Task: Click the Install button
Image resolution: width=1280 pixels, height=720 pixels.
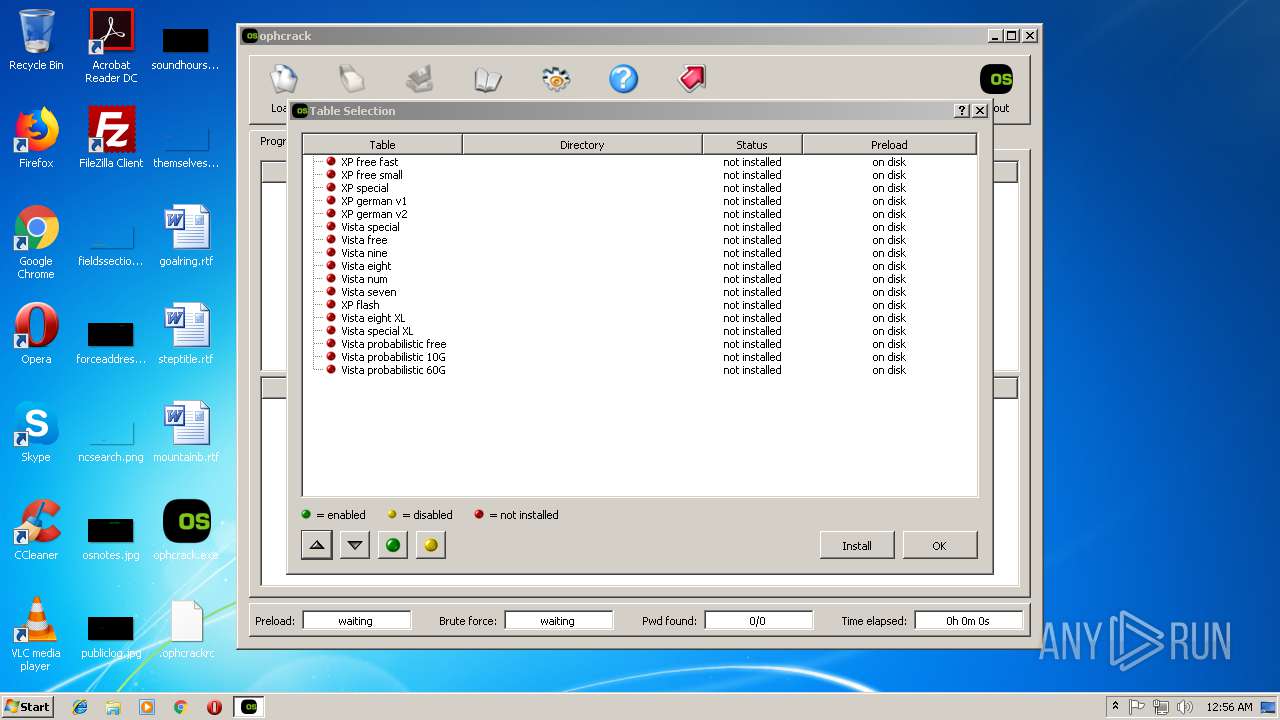Action: (x=857, y=546)
